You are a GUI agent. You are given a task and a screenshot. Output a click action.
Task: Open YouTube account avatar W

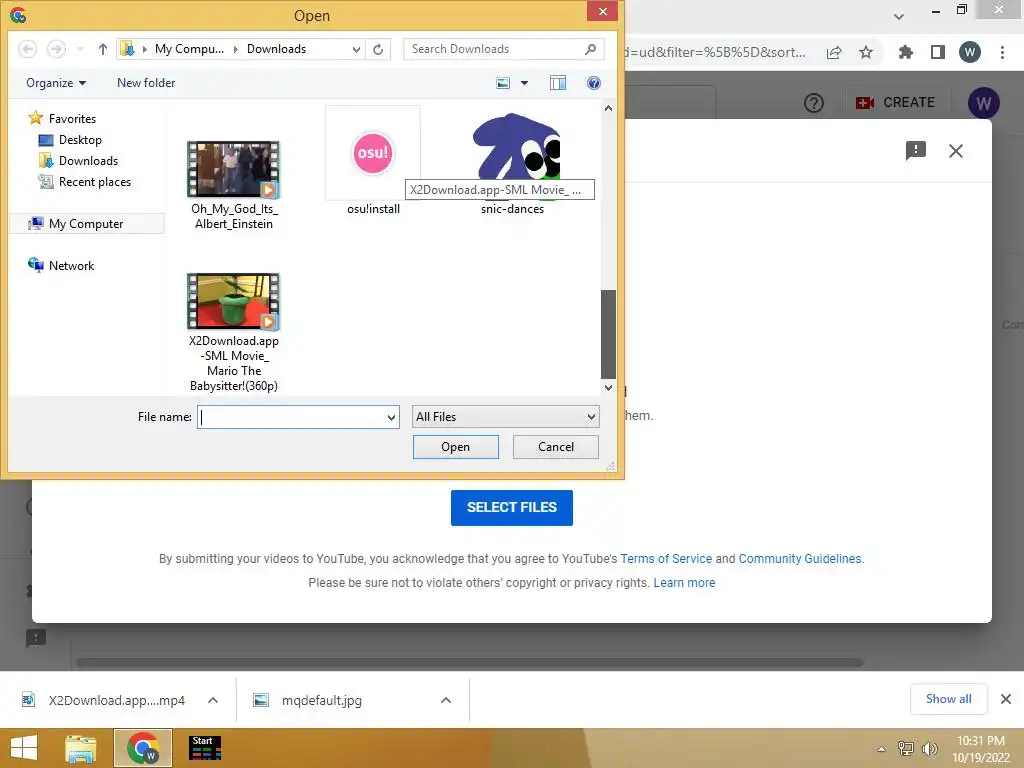[984, 103]
